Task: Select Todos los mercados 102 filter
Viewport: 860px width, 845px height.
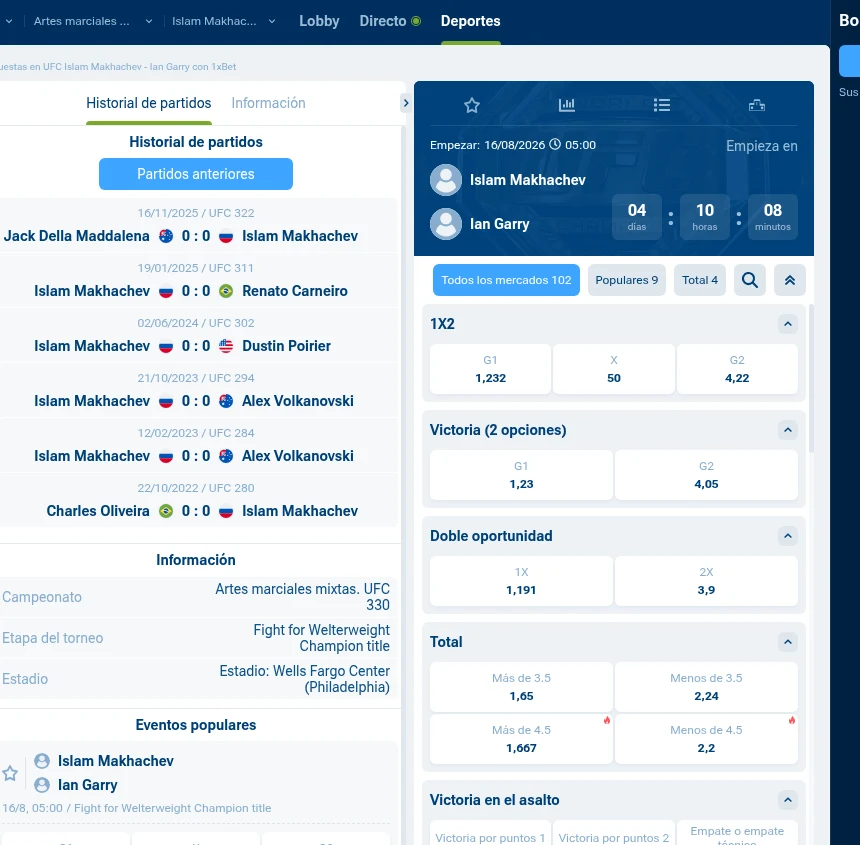Action: coord(506,280)
